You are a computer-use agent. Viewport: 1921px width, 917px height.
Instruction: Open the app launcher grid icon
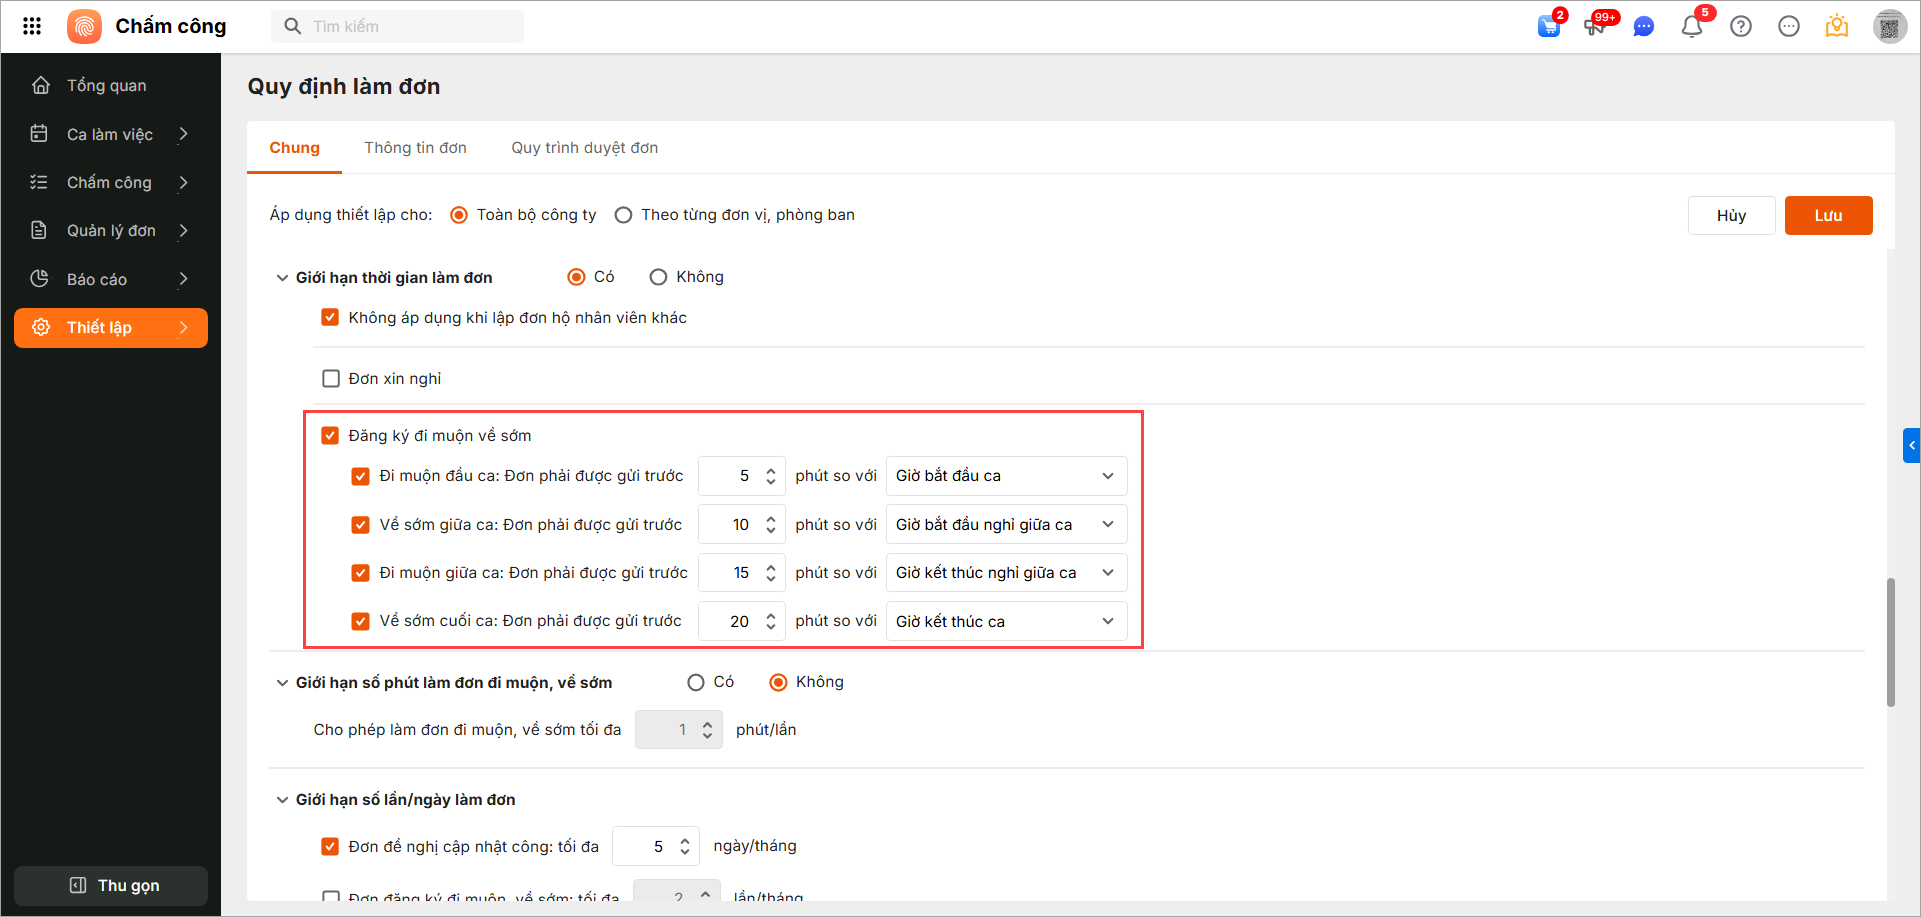coord(32,26)
